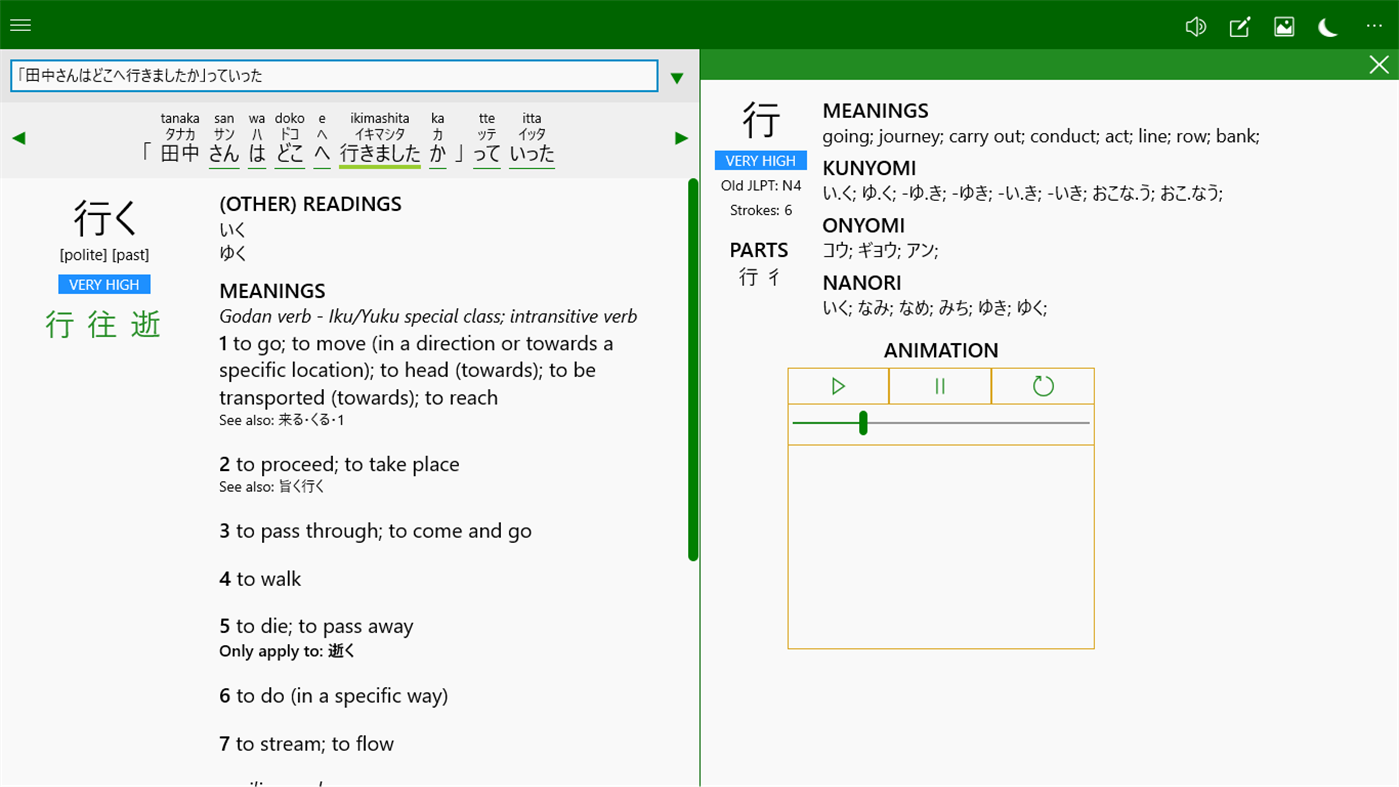The image size is (1399, 787).
Task: Toggle dark mode with the moon icon
Action: [x=1327, y=27]
